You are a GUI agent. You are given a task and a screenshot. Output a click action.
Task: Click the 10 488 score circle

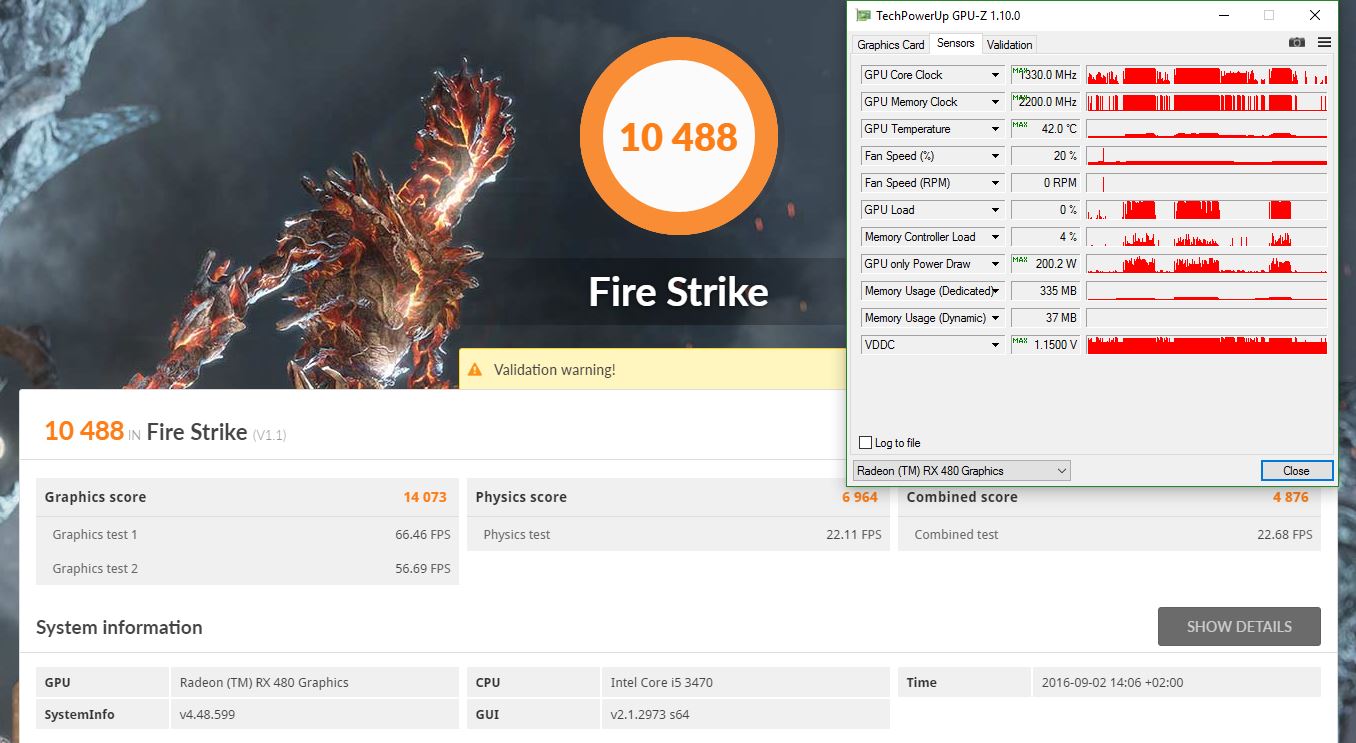pyautogui.click(x=678, y=137)
